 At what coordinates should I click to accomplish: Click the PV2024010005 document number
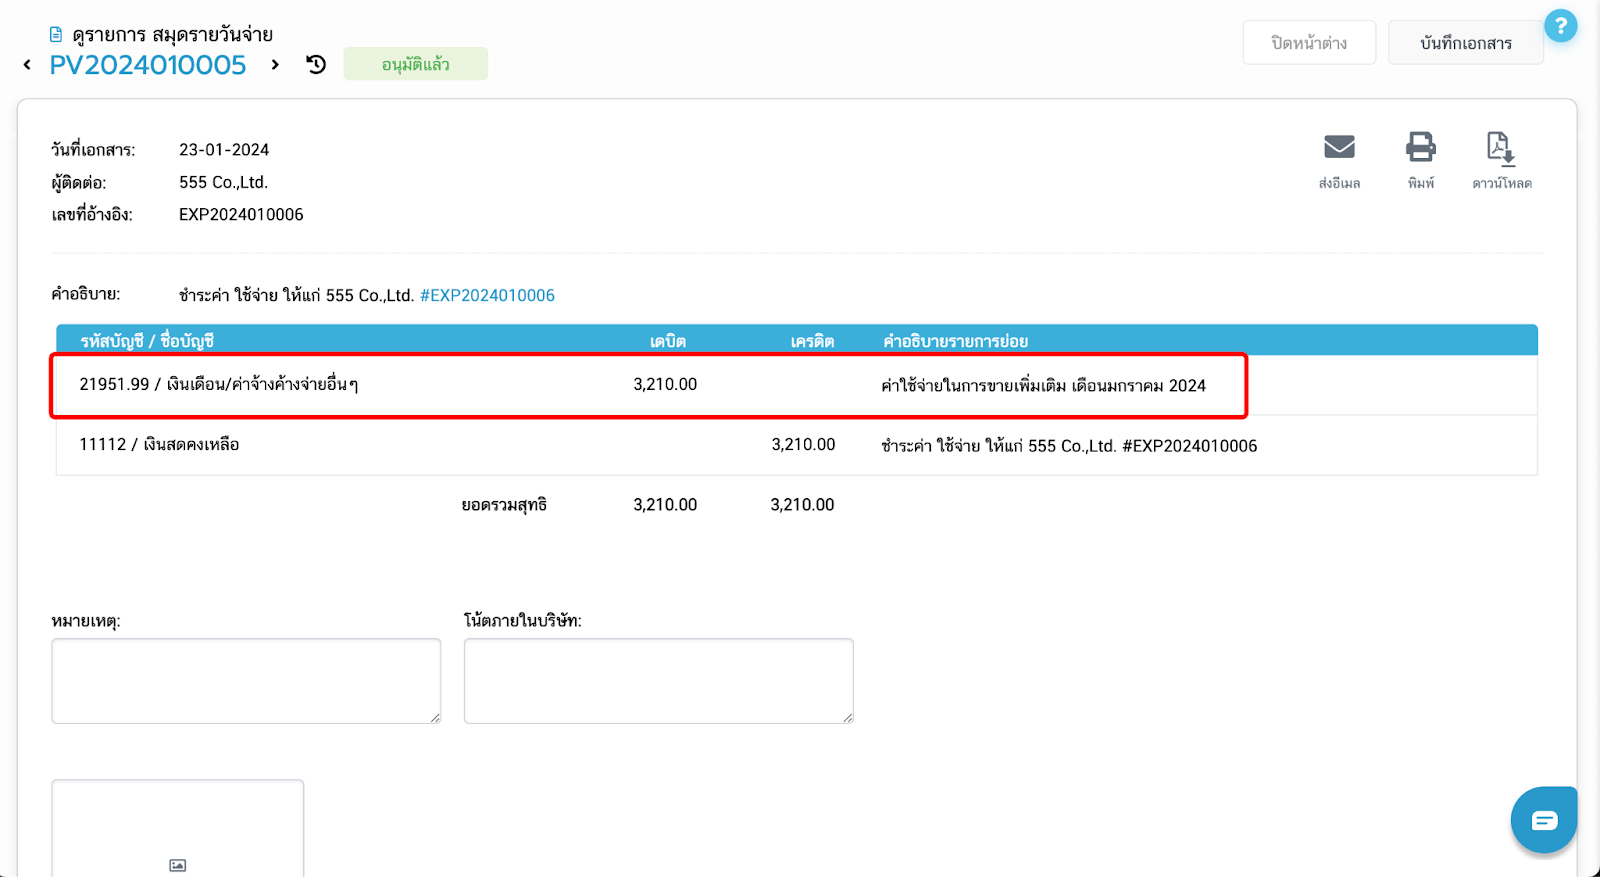pyautogui.click(x=148, y=65)
